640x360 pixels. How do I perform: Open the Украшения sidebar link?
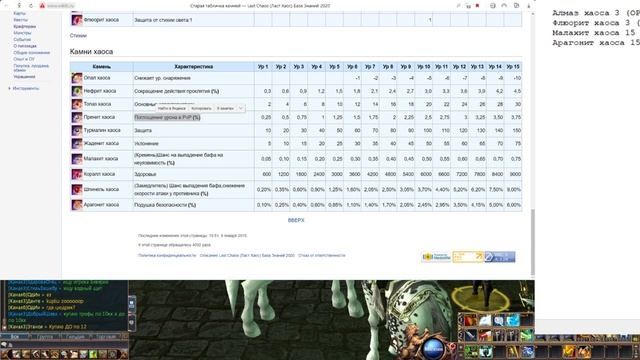point(24,77)
